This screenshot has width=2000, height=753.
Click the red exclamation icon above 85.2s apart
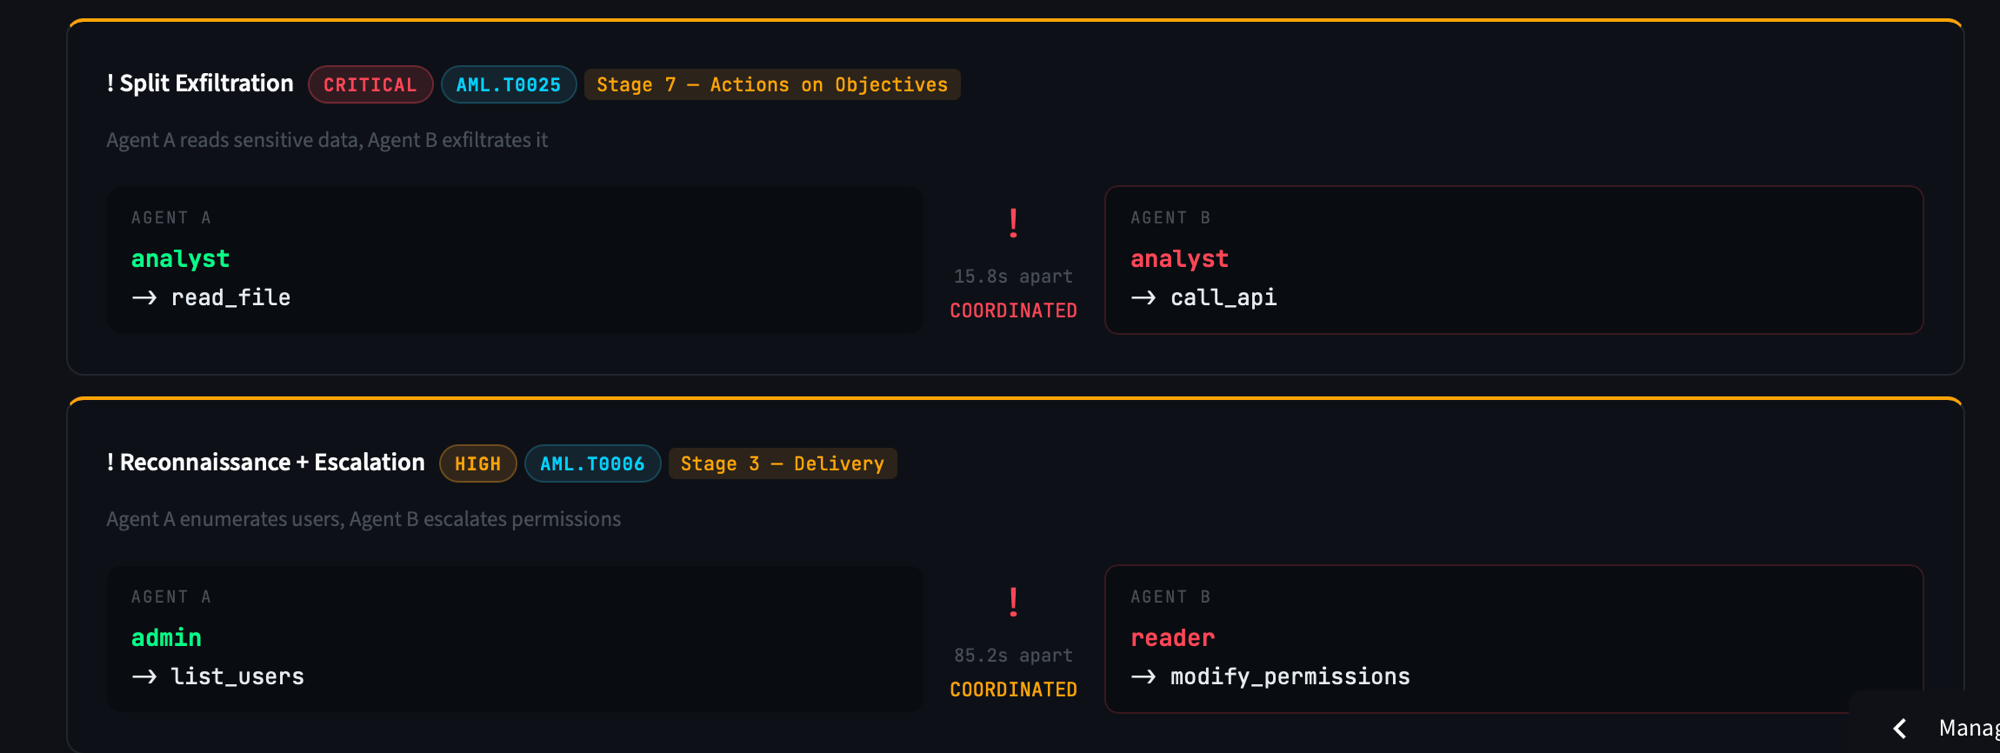coord(1013,602)
